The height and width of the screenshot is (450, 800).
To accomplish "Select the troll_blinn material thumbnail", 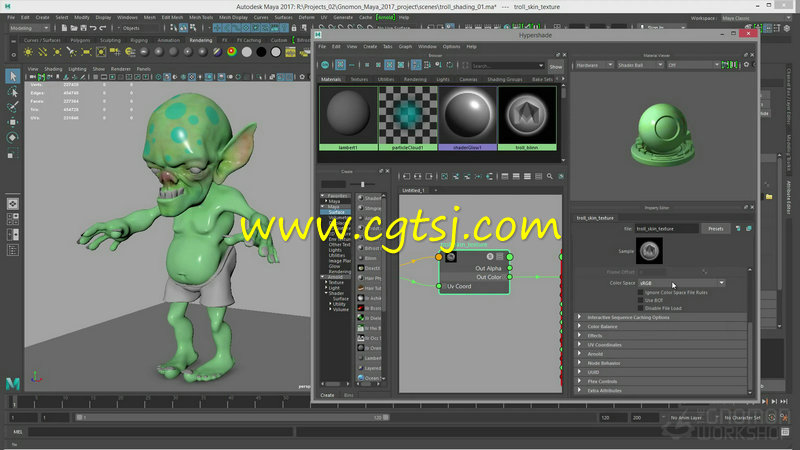I will [527, 118].
